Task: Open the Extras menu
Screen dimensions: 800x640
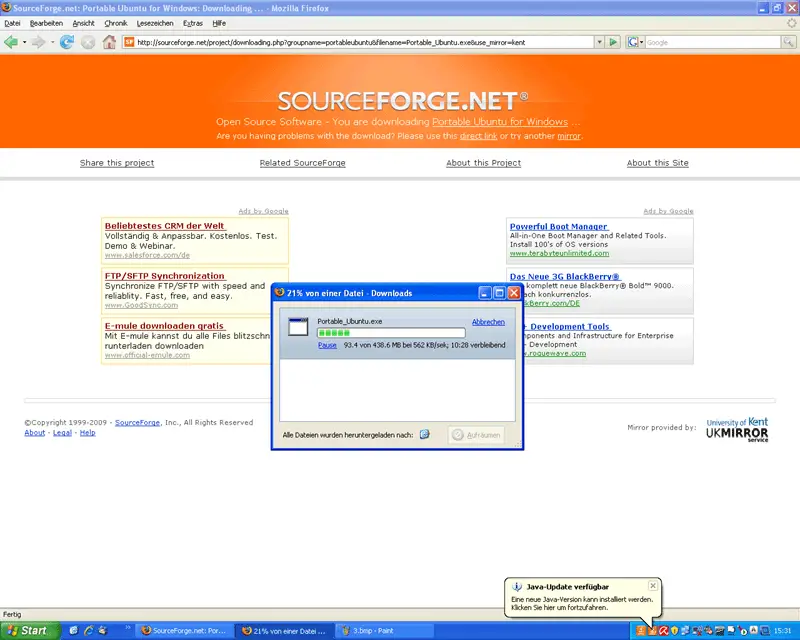Action: [x=193, y=23]
